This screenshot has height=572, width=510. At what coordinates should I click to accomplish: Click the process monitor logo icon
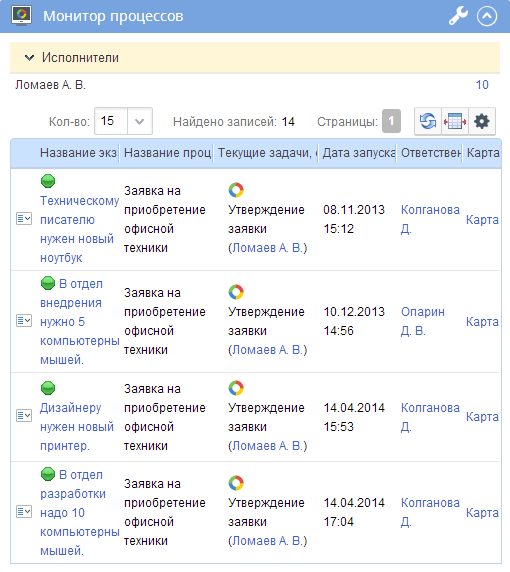click(22, 15)
